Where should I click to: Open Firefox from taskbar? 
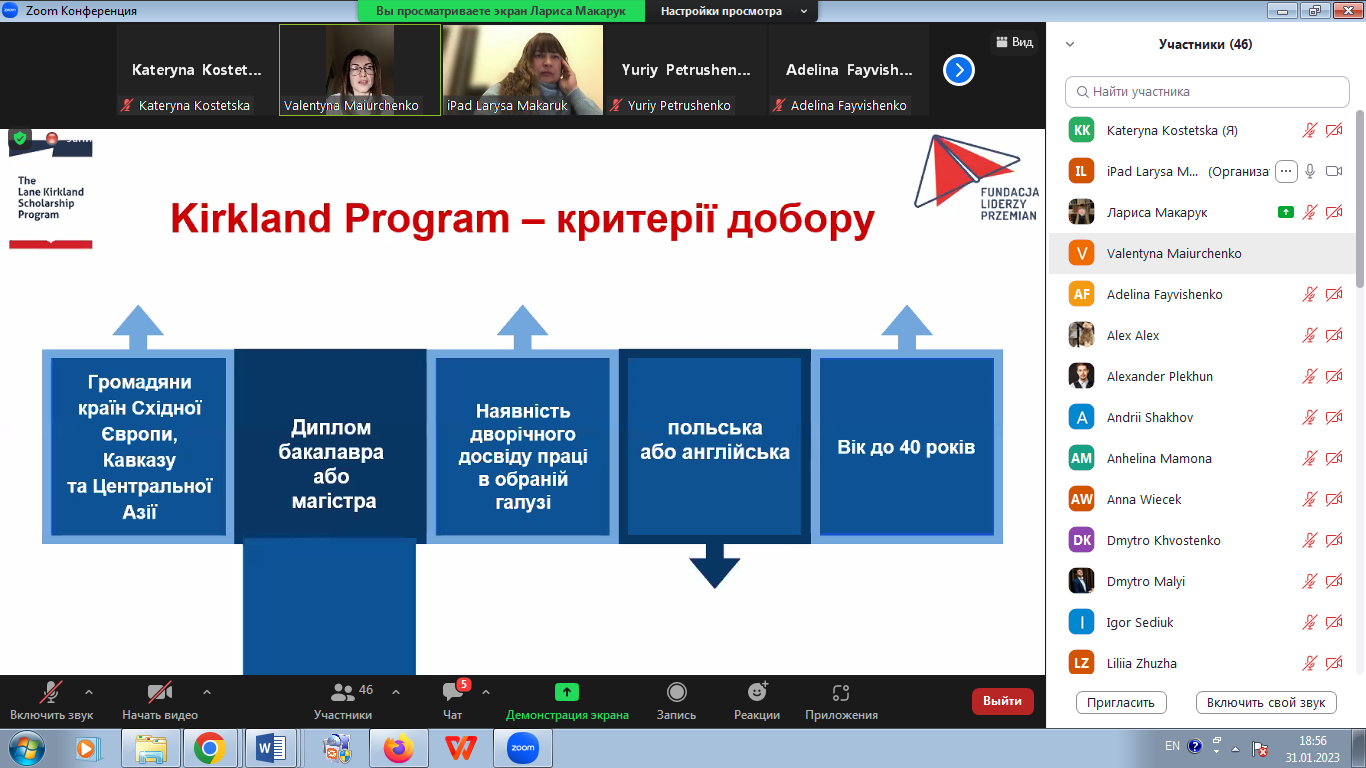[x=398, y=748]
